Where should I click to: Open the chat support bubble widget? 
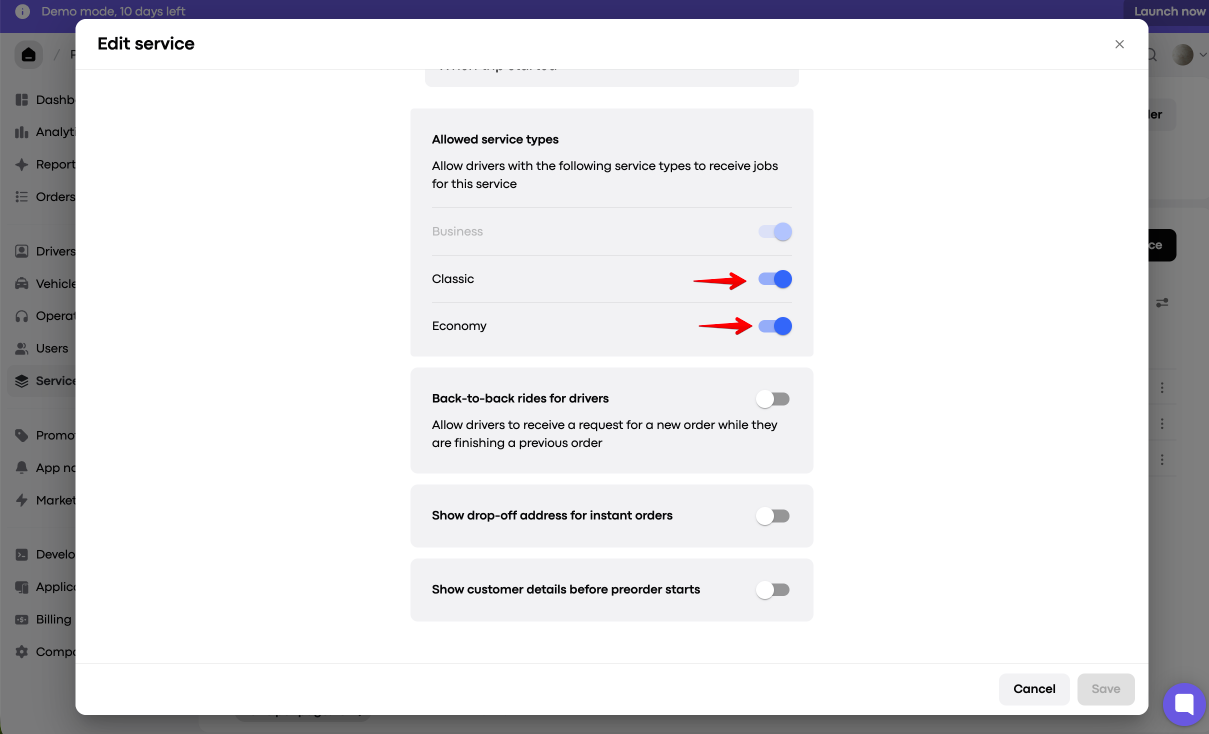pos(1185,704)
